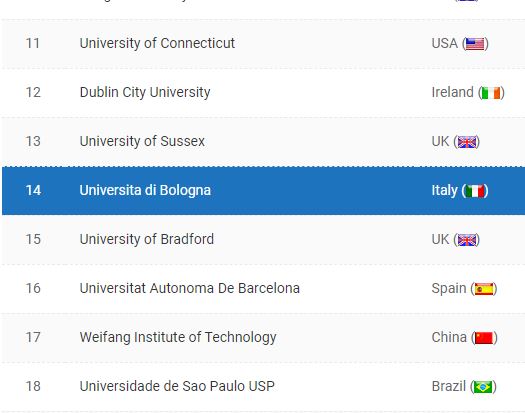The image size is (525, 413).
Task: Click the China flag icon
Action: (484, 338)
